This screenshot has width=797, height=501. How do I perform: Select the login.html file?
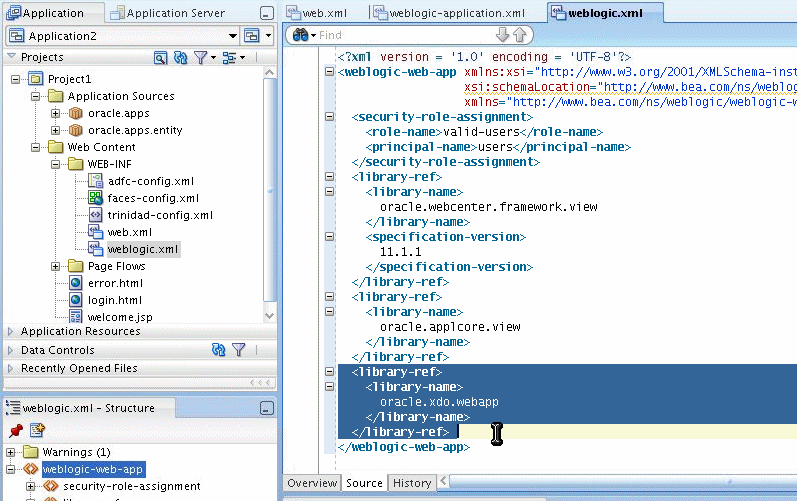[114, 300]
